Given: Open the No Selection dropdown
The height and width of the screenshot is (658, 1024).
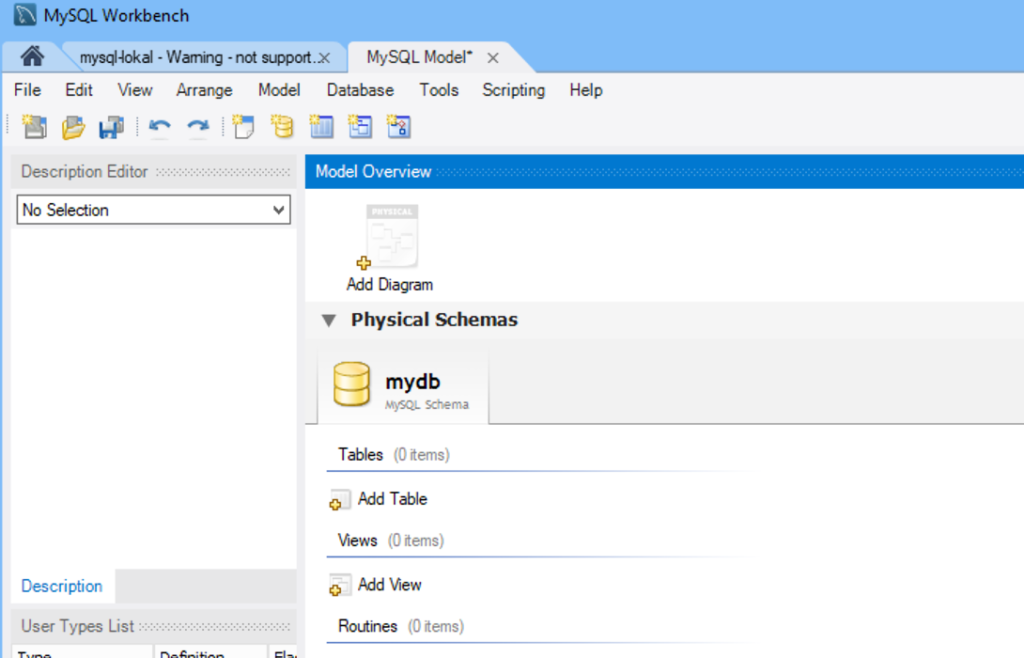Looking at the screenshot, I should pyautogui.click(x=153, y=210).
